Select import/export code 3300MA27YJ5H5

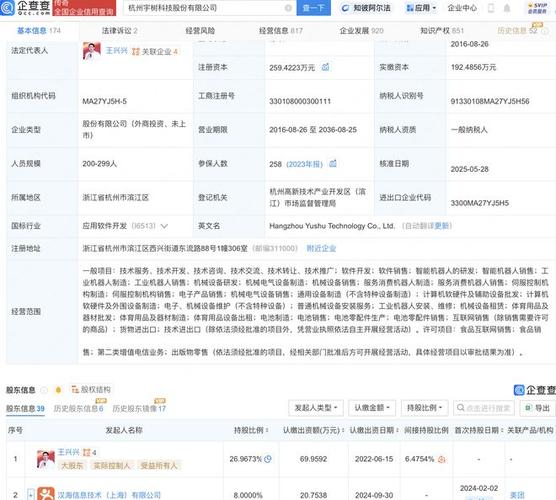click(x=479, y=203)
